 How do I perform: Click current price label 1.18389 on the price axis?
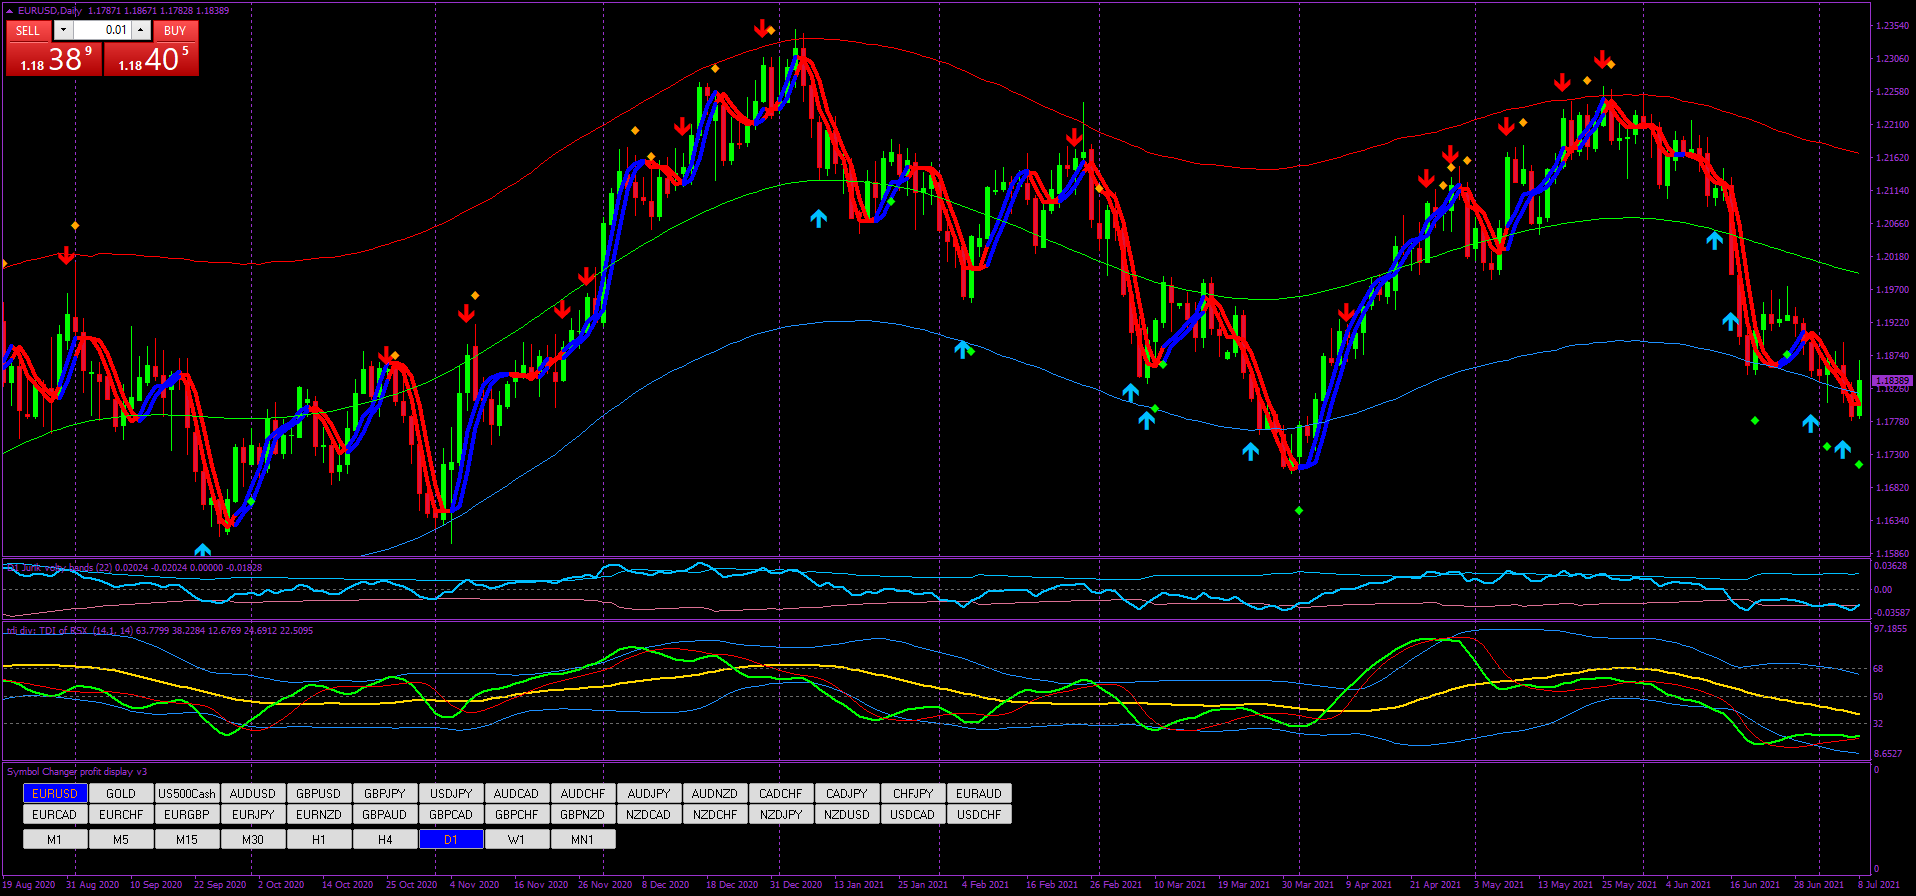coord(1891,381)
